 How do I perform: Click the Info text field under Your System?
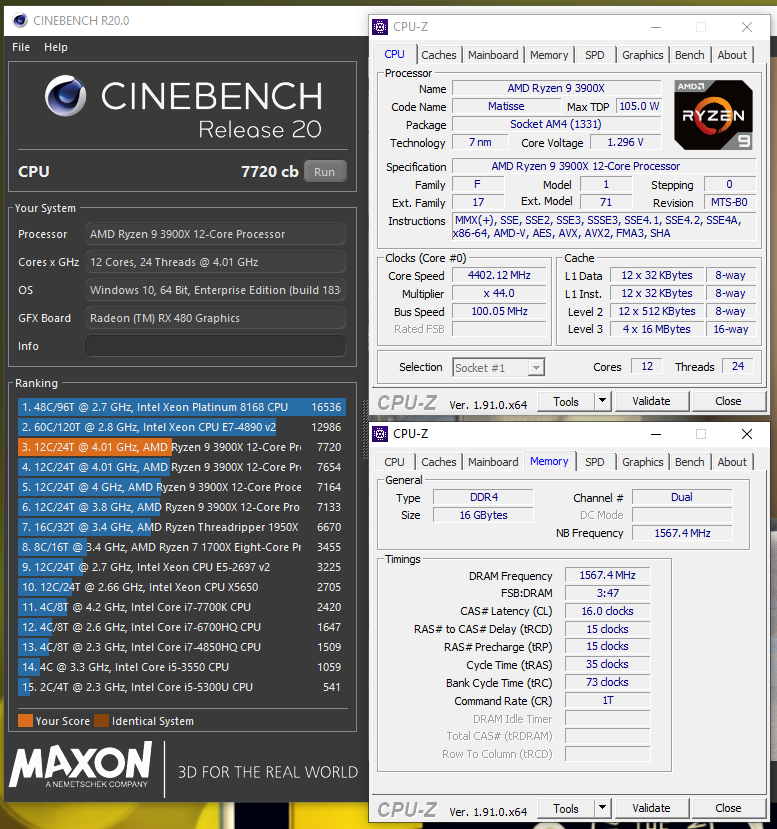[215, 346]
